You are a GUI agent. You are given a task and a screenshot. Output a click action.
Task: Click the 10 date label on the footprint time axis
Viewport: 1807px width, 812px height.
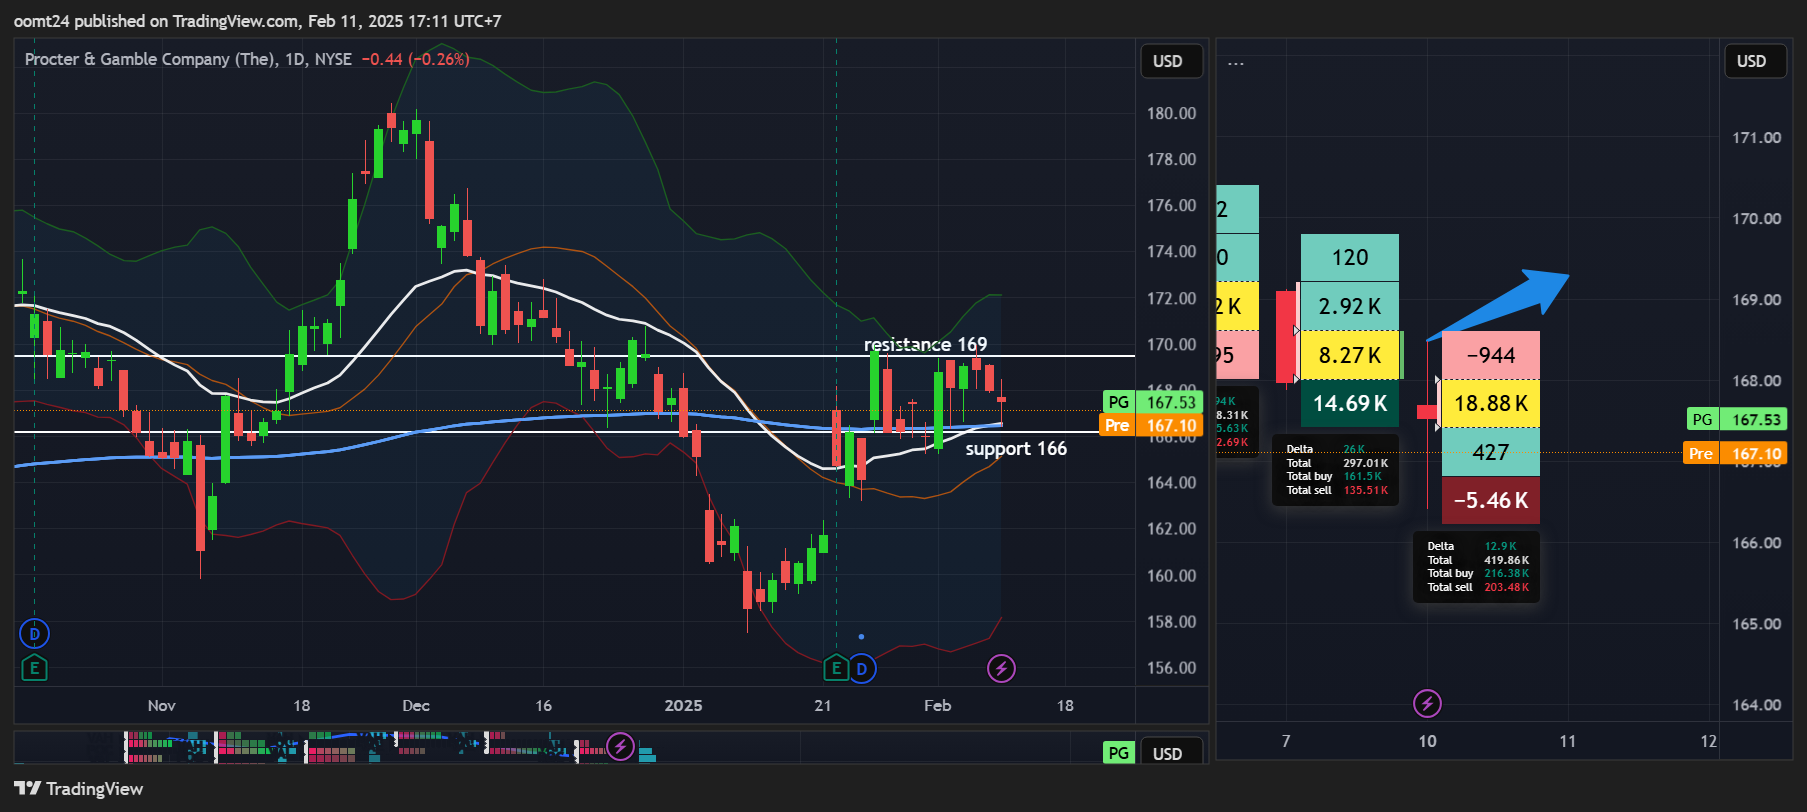pyautogui.click(x=1427, y=741)
